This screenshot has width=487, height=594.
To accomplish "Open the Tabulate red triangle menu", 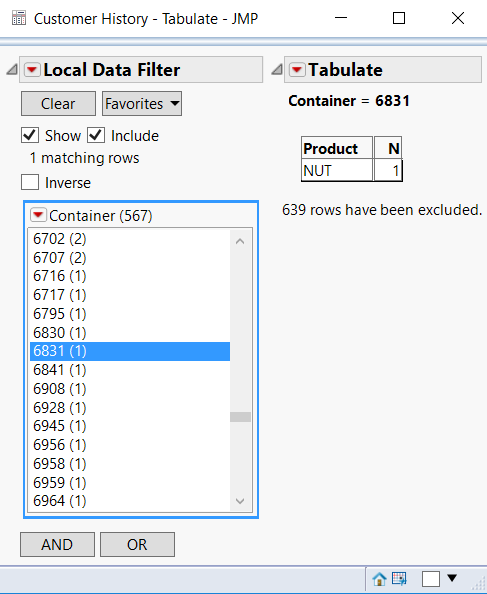I will point(297,70).
